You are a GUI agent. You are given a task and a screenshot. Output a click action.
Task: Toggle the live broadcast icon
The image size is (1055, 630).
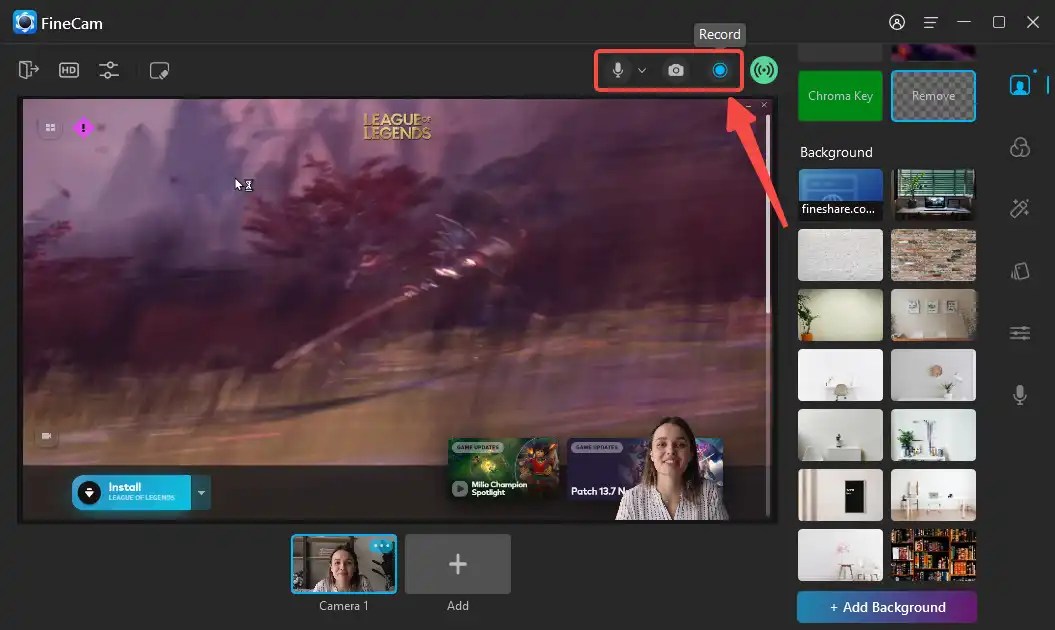(764, 70)
